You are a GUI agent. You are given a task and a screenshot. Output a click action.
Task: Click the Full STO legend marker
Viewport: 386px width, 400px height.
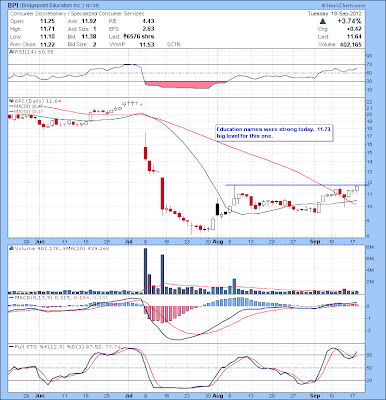click(10, 347)
